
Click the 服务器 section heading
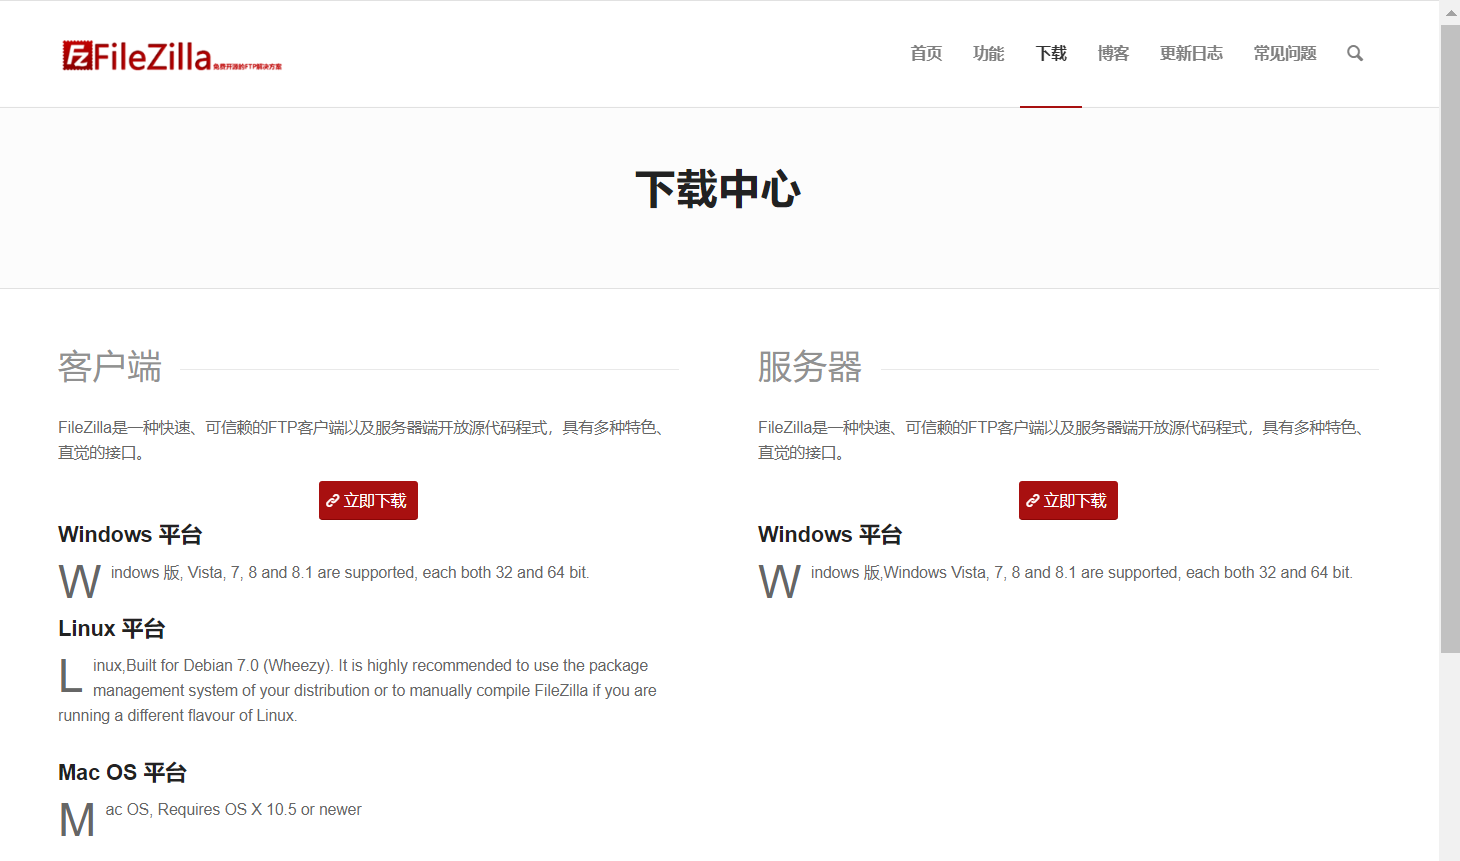(810, 366)
